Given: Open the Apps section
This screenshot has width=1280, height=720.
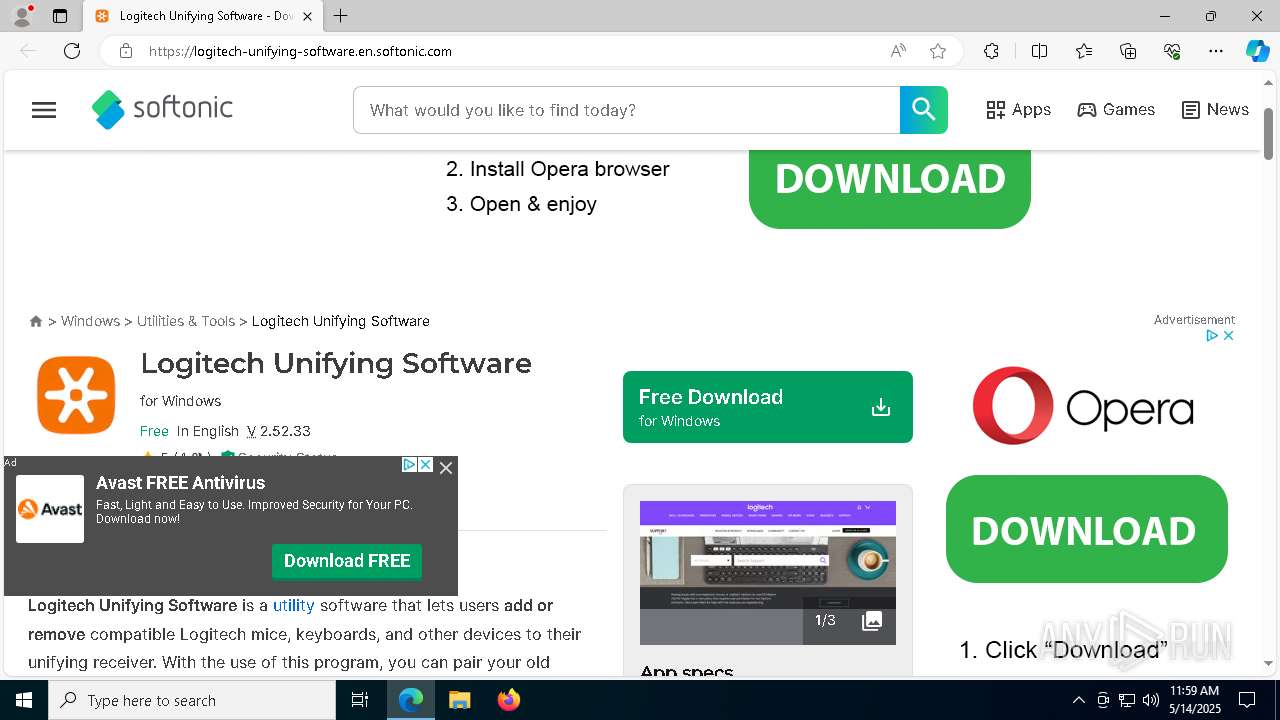Looking at the screenshot, I should point(1018,110).
